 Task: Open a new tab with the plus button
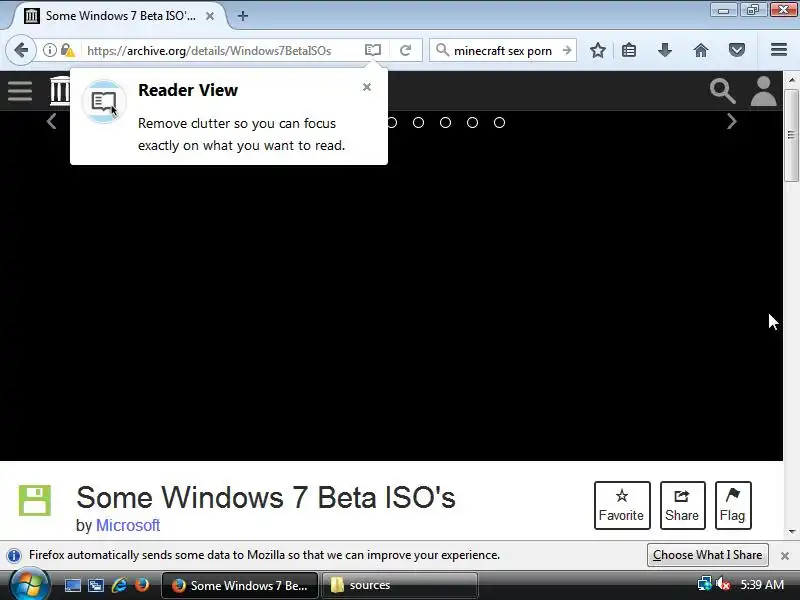click(243, 16)
